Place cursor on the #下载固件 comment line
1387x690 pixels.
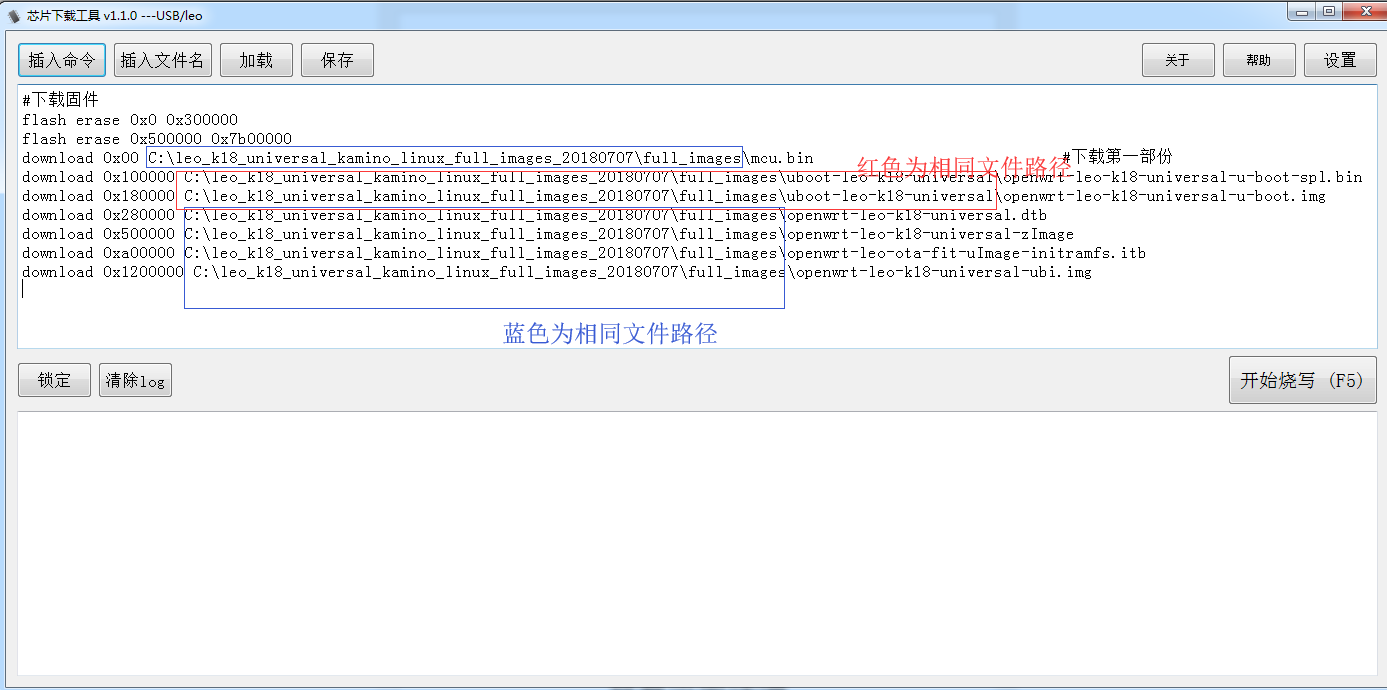pos(61,100)
